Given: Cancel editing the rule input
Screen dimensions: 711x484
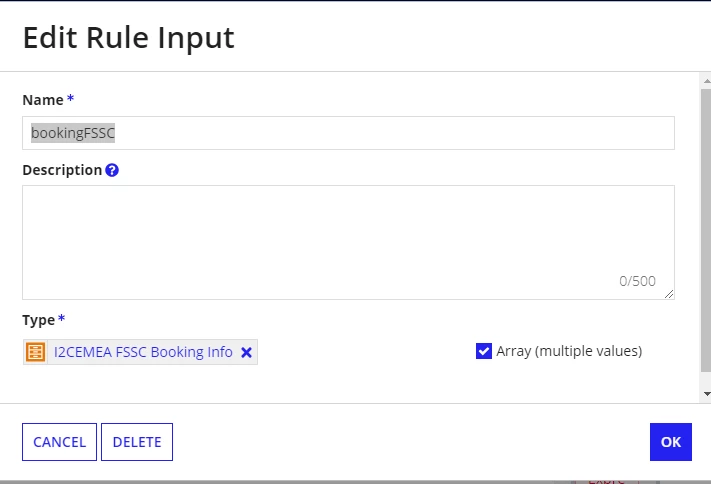Looking at the screenshot, I should [x=59, y=442].
